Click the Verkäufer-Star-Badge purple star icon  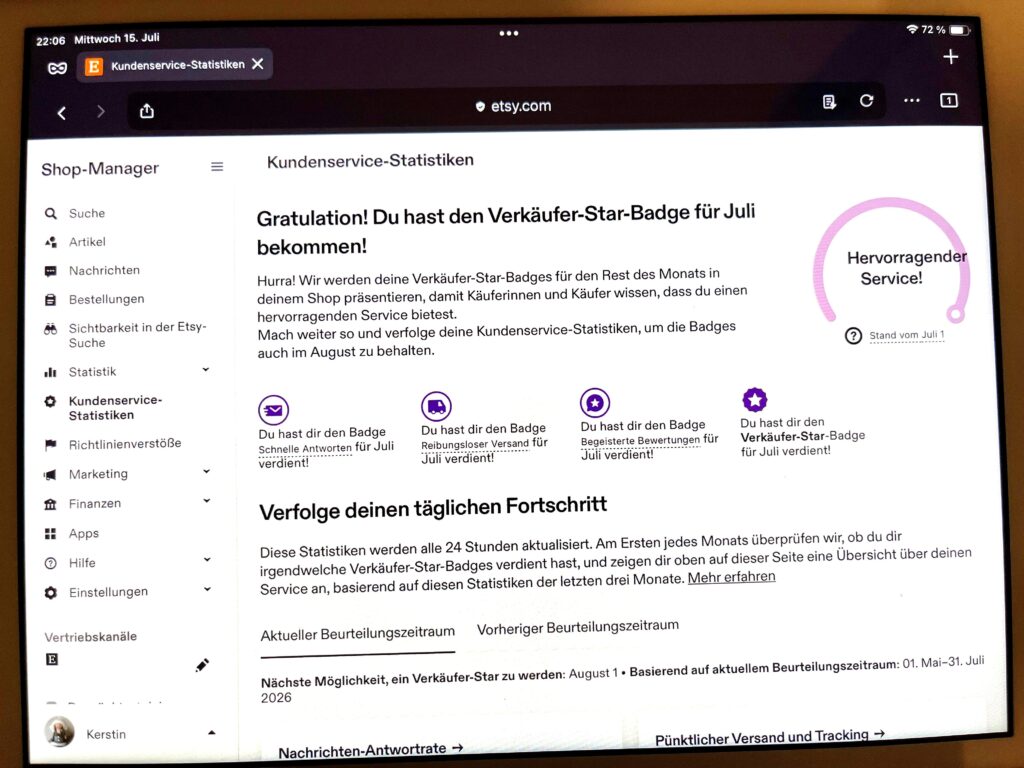[755, 400]
